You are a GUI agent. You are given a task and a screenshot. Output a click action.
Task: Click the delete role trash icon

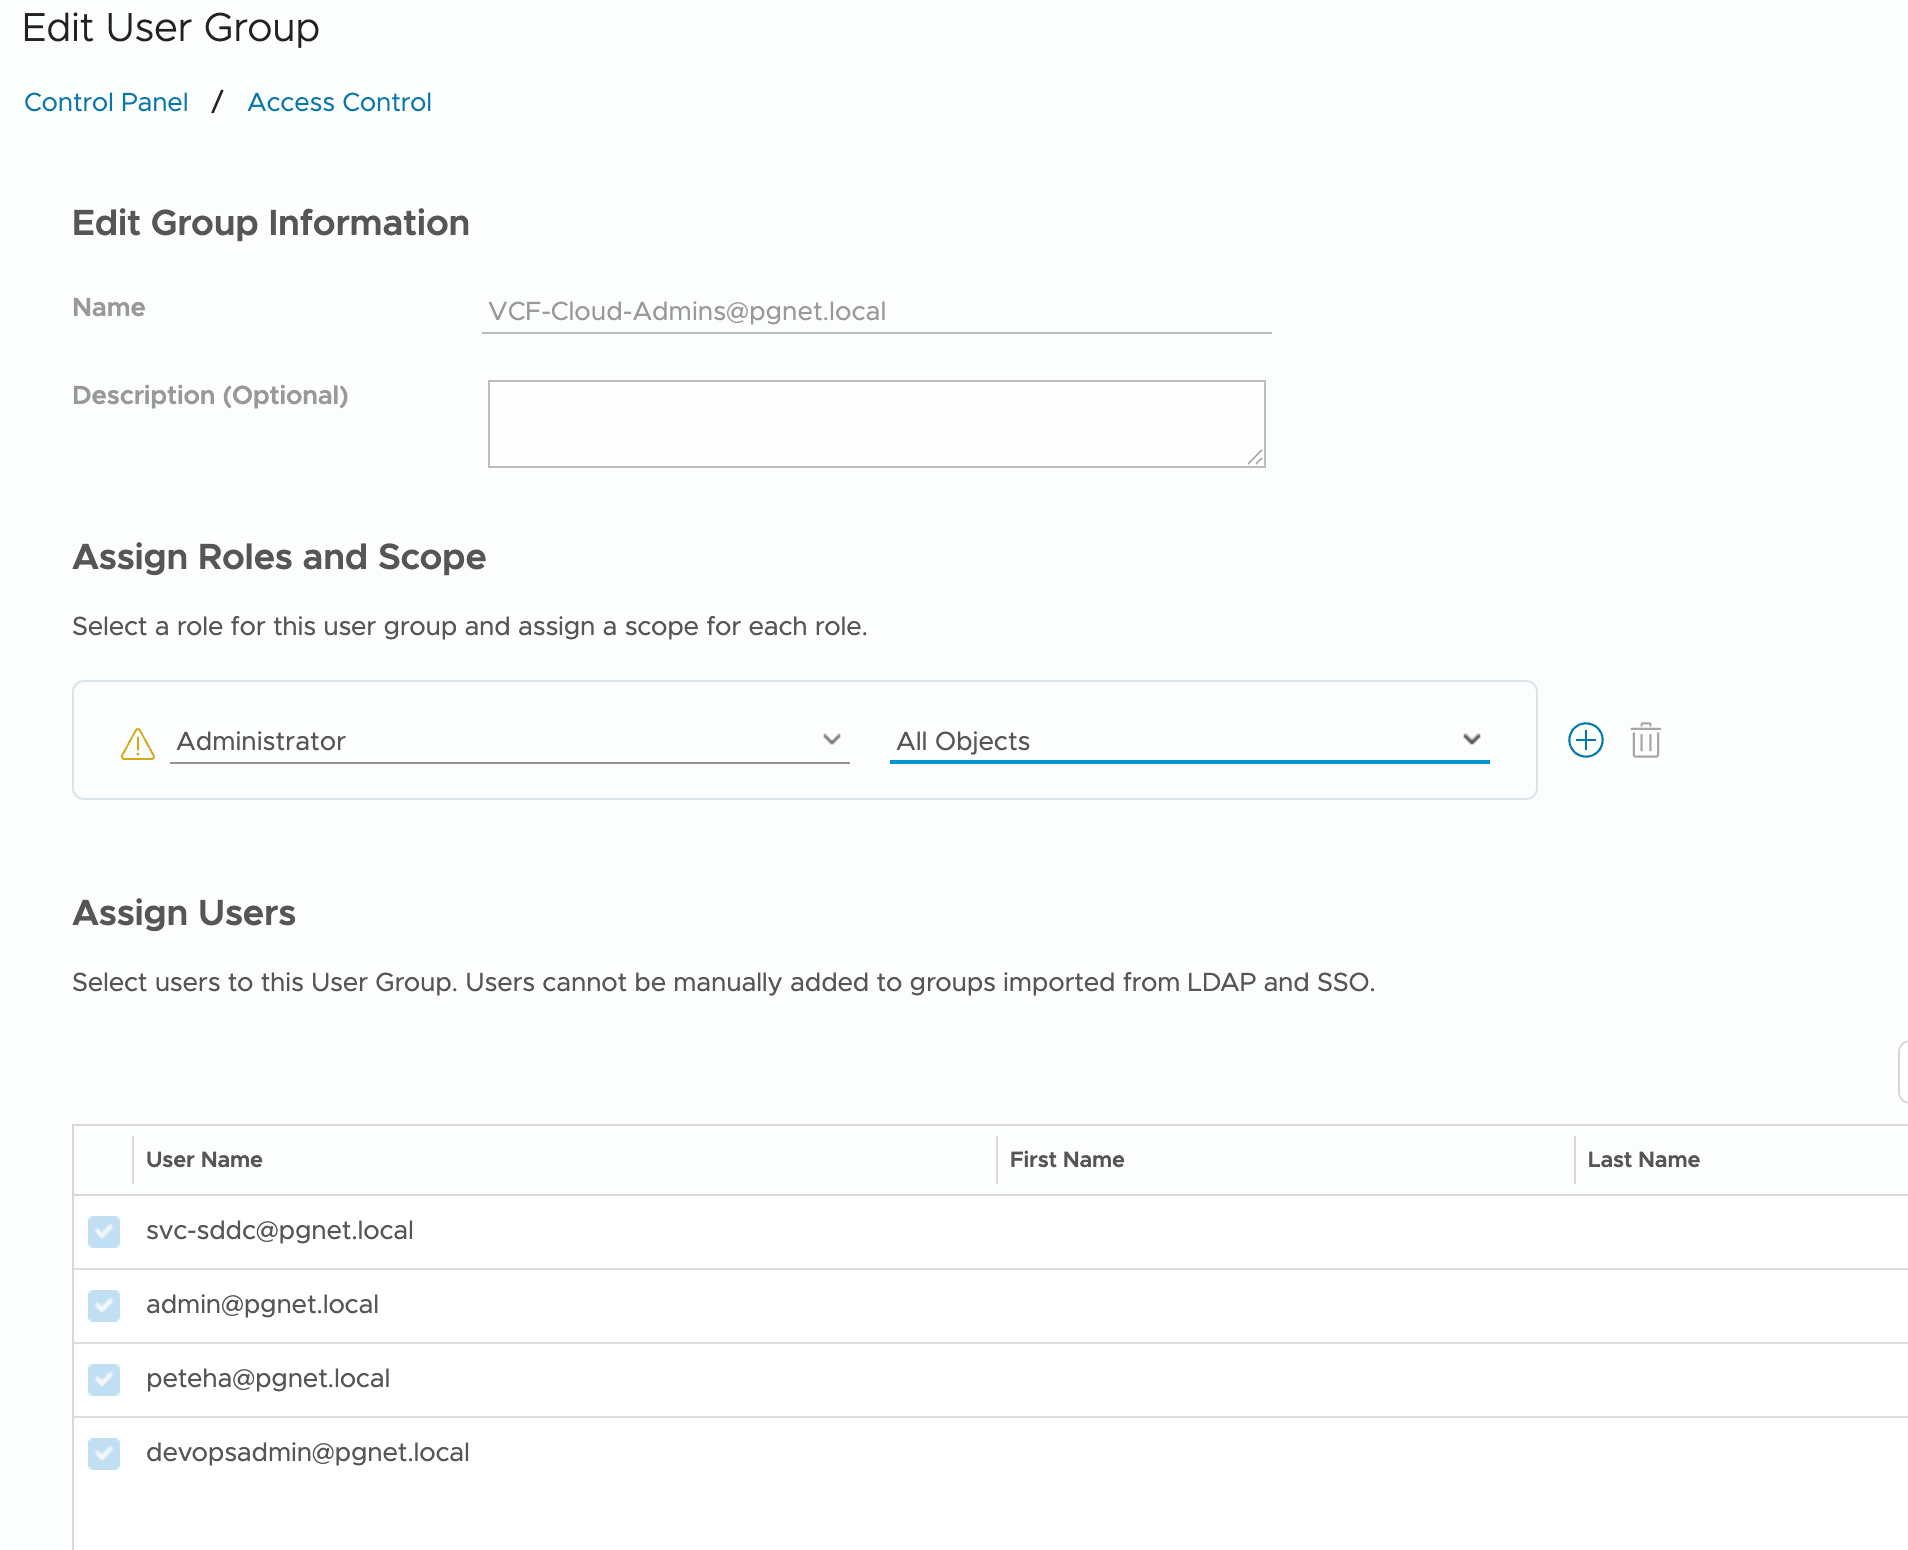coord(1645,741)
